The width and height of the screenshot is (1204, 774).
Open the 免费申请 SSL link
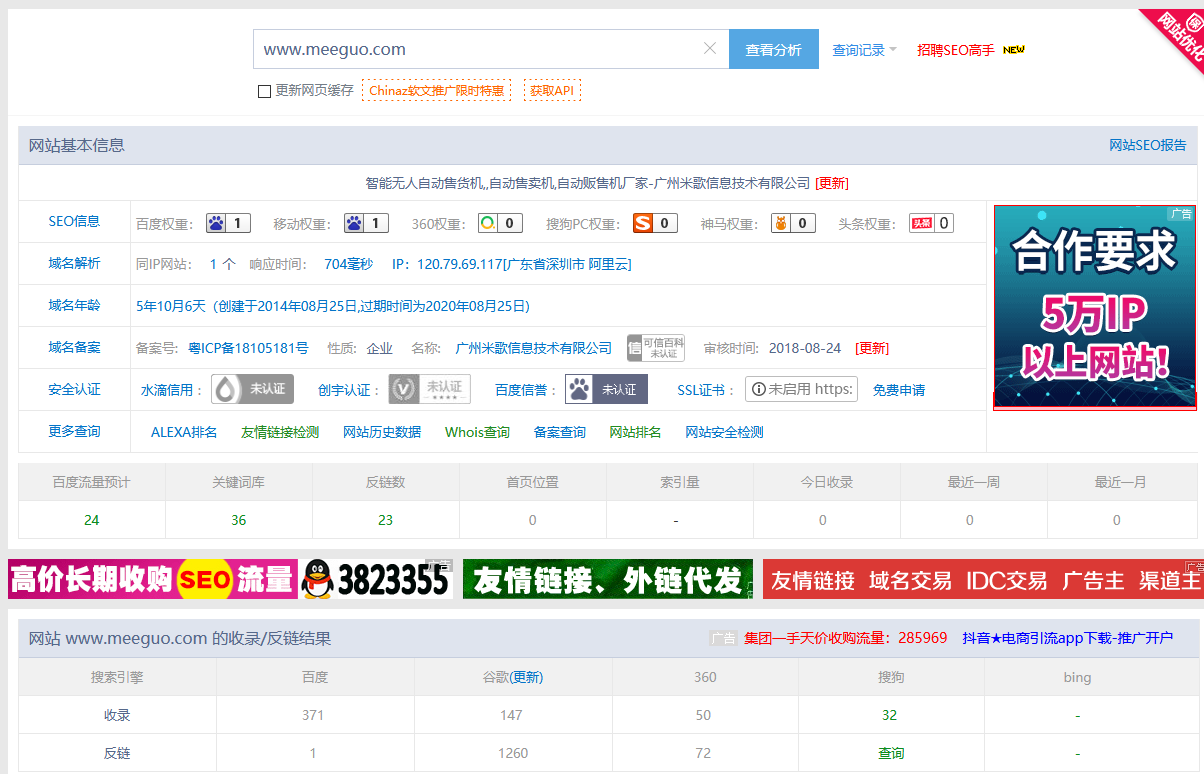pyautogui.click(x=899, y=390)
